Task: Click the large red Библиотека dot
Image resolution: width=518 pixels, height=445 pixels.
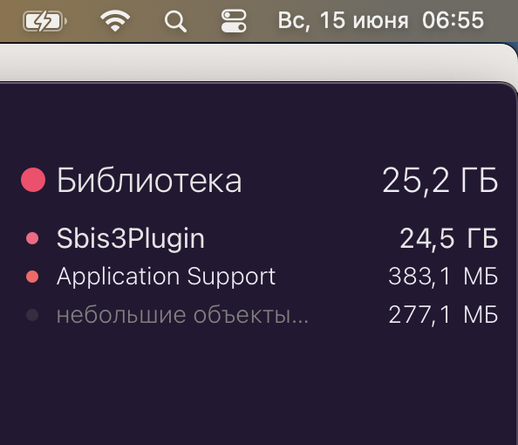Action: click(x=33, y=180)
